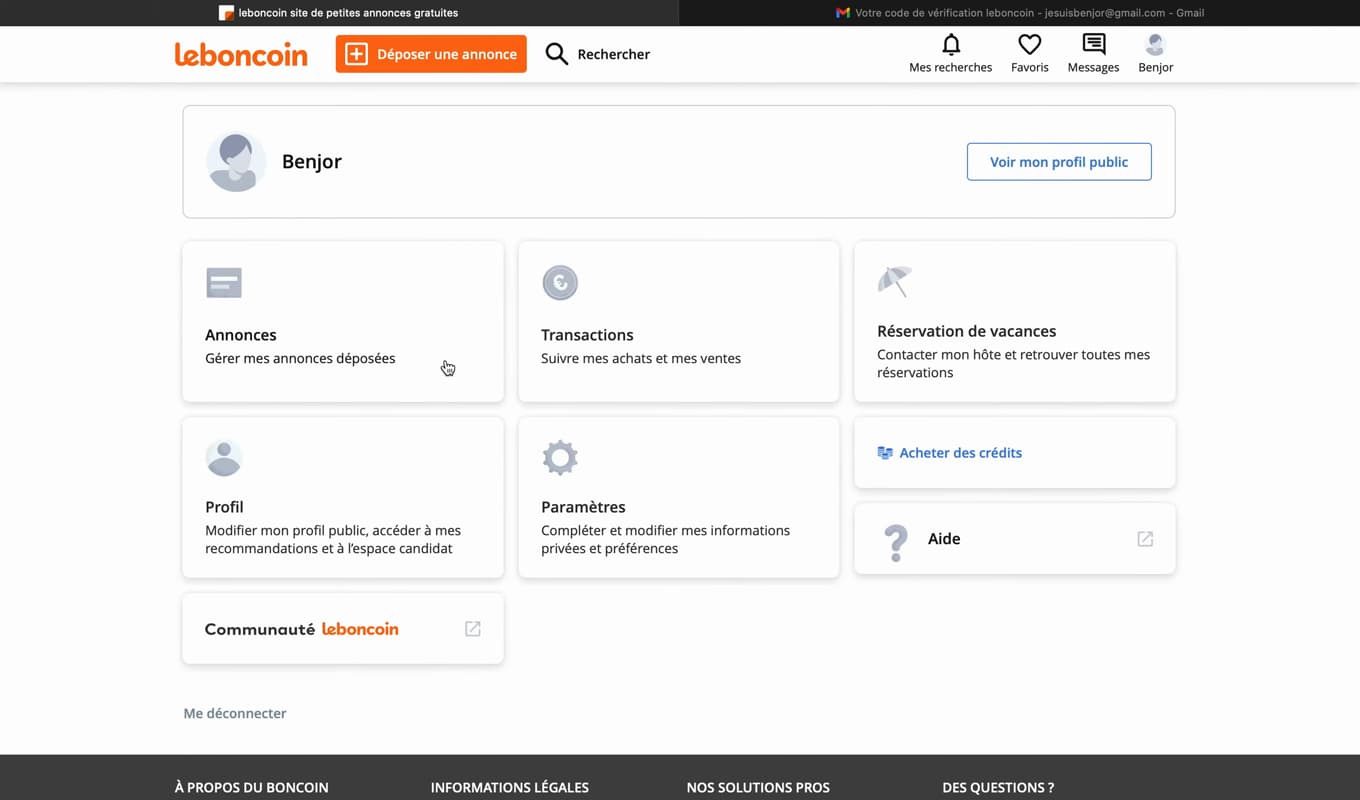This screenshot has width=1360, height=800.
Task: Click 'Contacter mon hôte' description text
Action: (x=1014, y=364)
